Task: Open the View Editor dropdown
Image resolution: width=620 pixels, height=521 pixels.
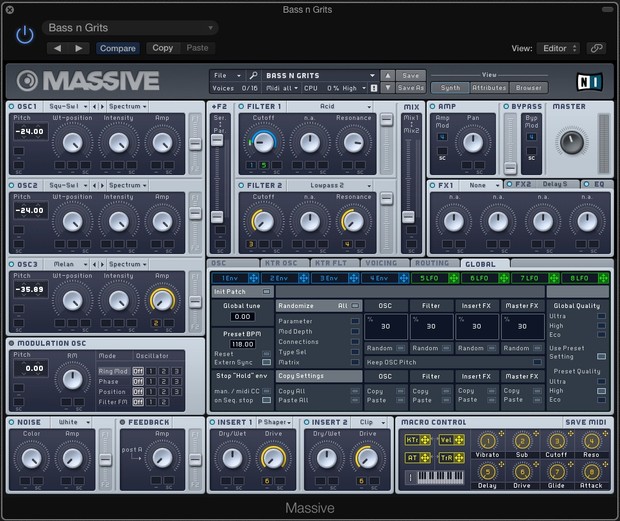Action: (x=559, y=48)
